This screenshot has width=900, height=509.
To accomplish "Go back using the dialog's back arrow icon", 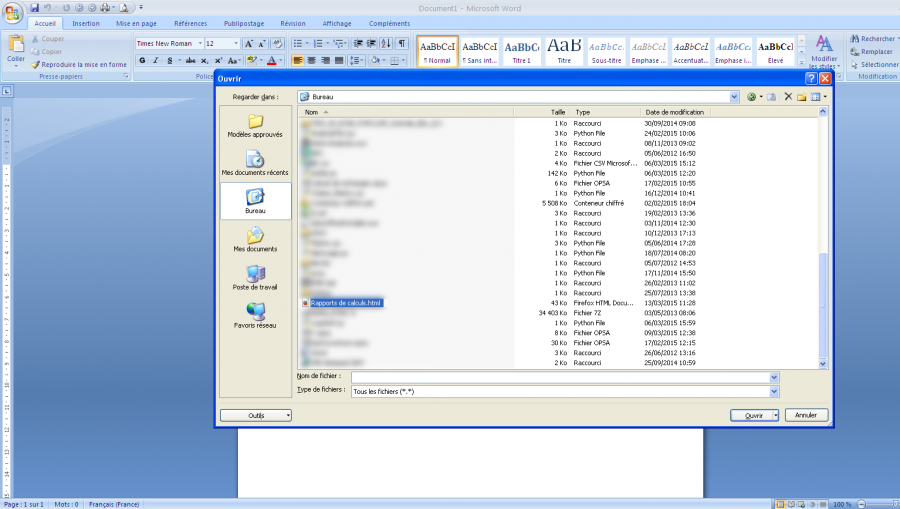I will (x=751, y=97).
